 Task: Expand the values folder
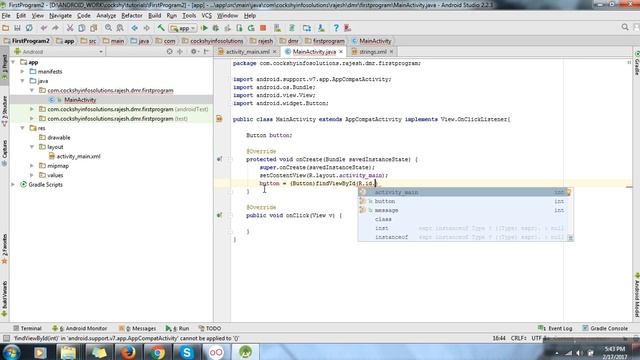pos(32,175)
